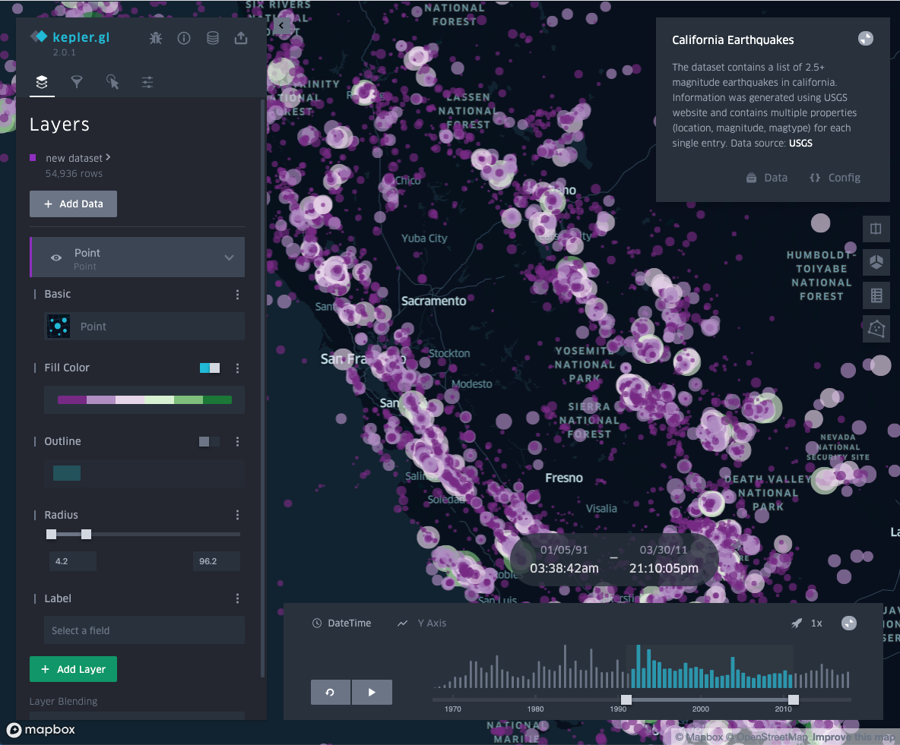Image resolution: width=900 pixels, height=745 pixels.
Task: Click the info icon in header
Action: 184,38
